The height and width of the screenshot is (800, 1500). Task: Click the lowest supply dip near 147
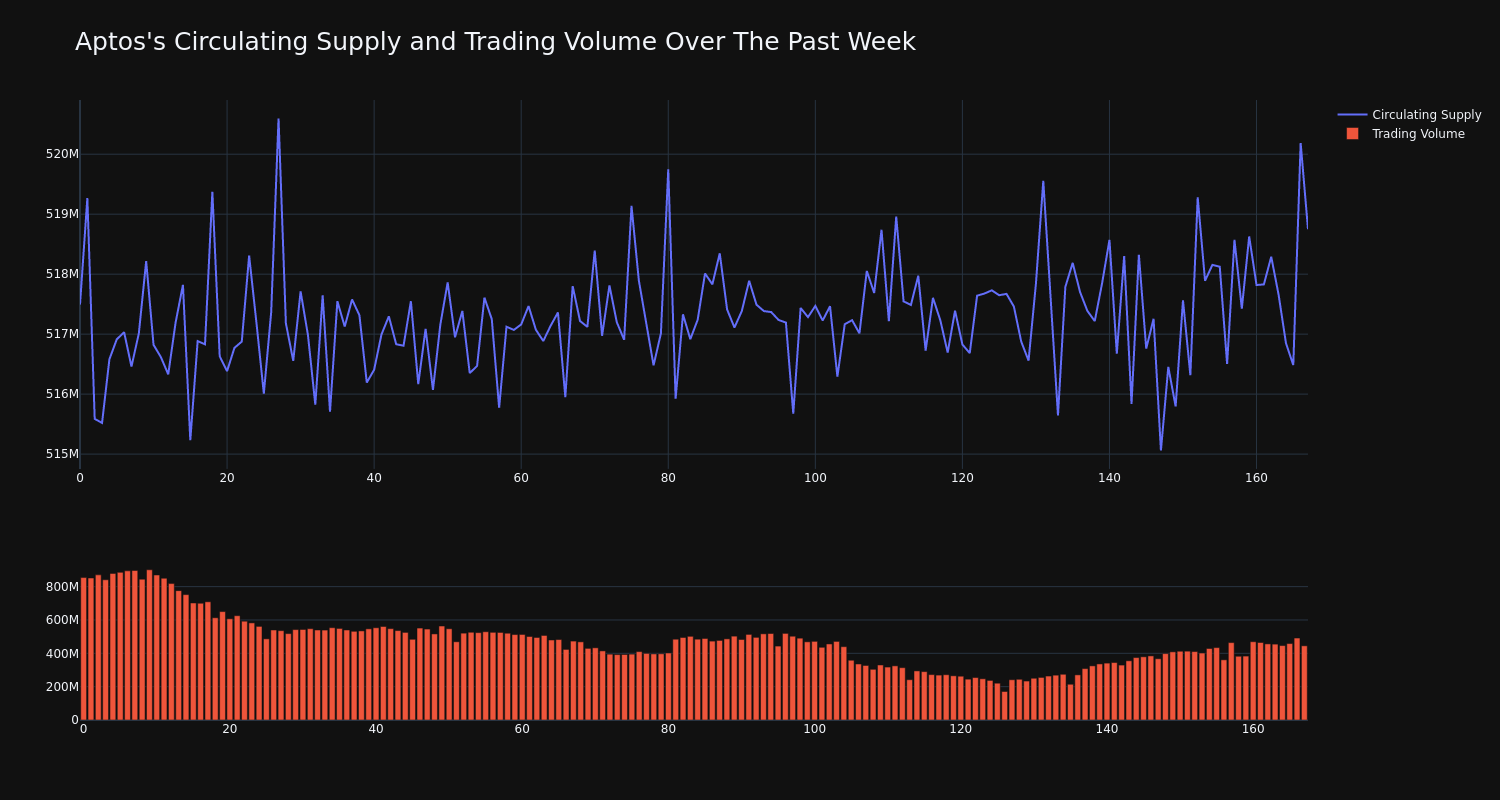point(1161,450)
